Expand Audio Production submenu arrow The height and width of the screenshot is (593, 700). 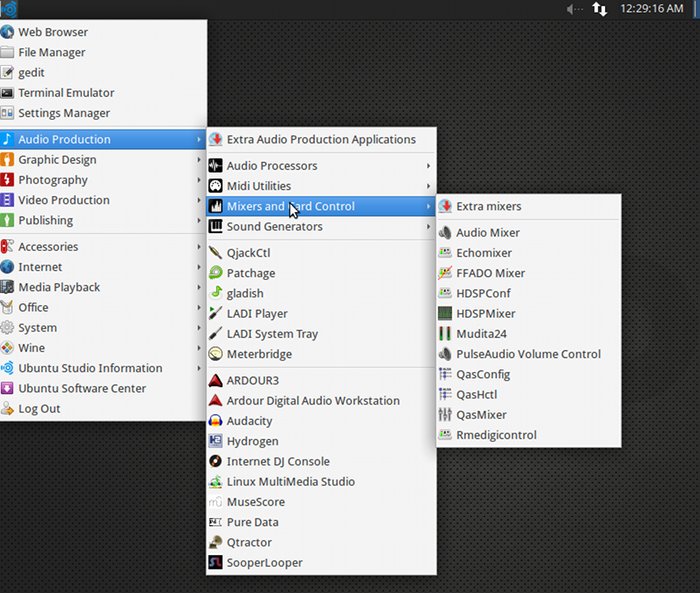point(199,139)
